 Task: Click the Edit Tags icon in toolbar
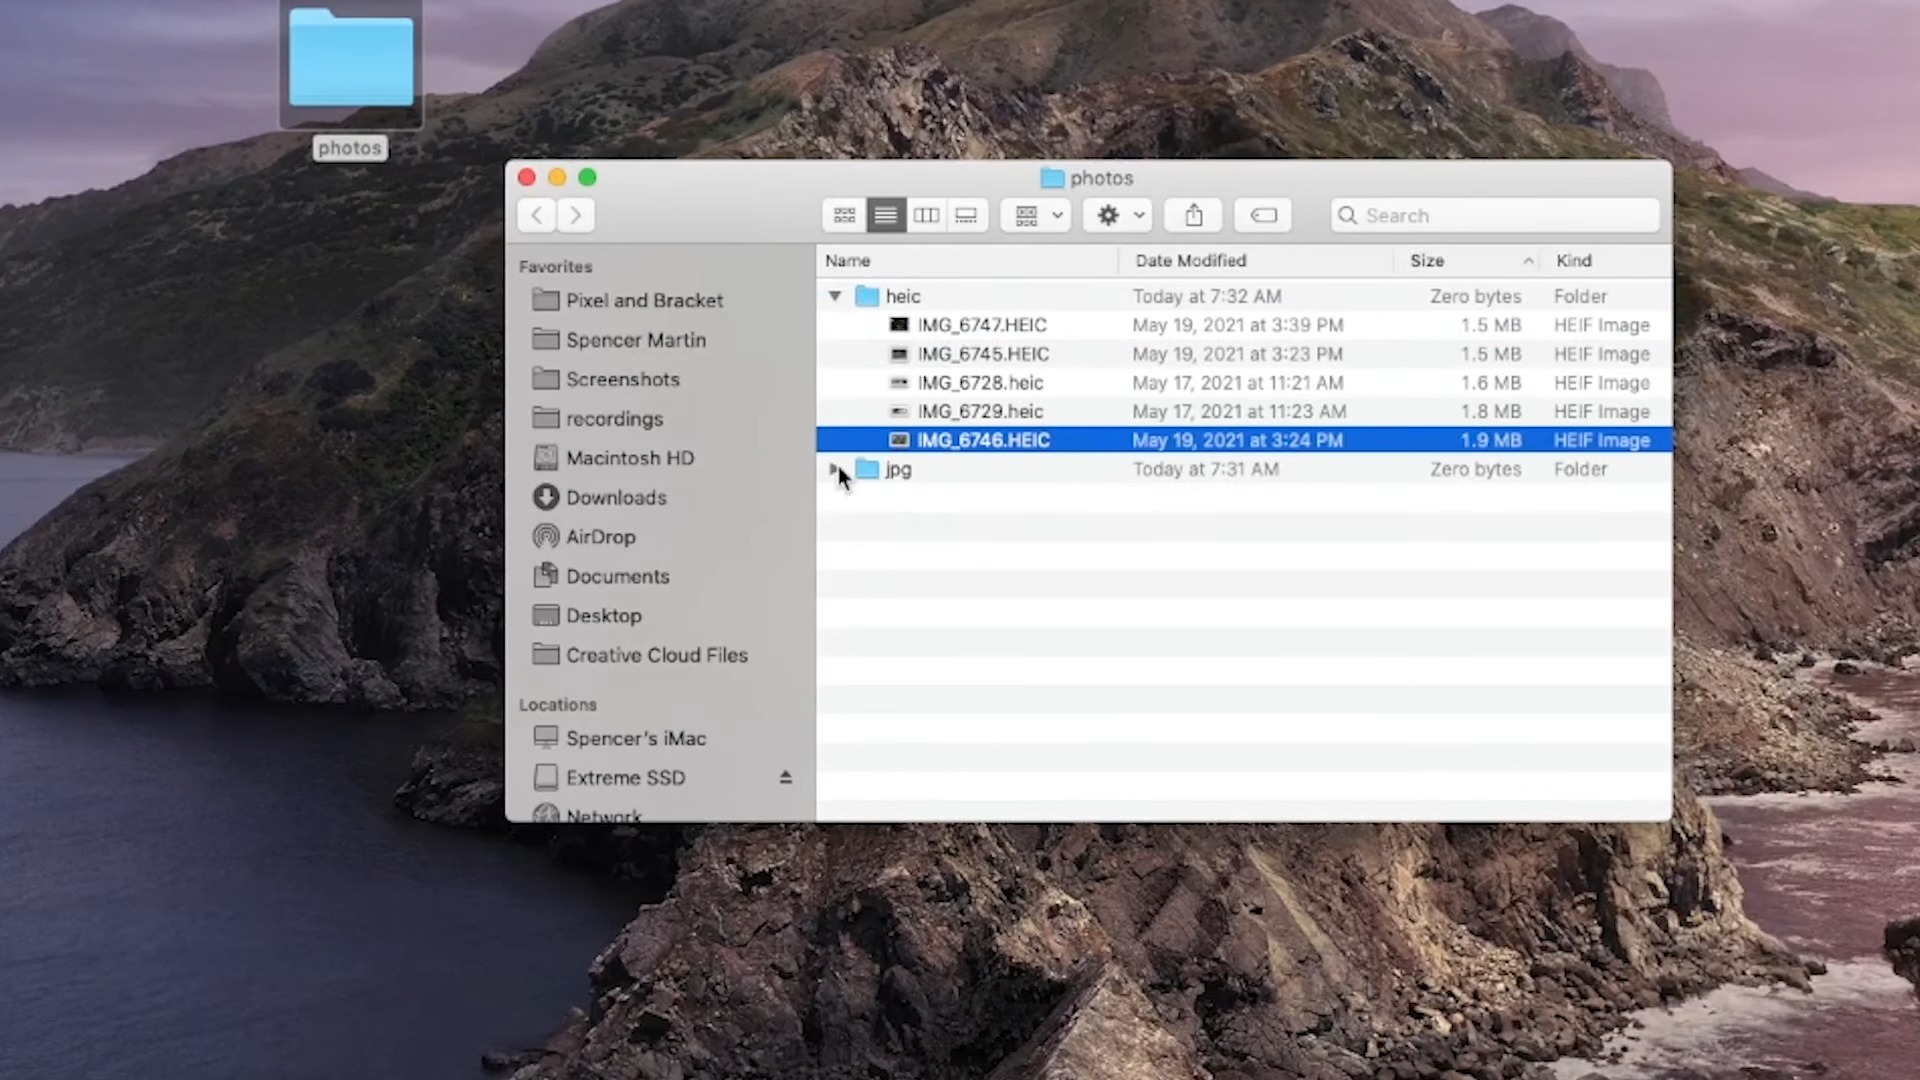1263,215
